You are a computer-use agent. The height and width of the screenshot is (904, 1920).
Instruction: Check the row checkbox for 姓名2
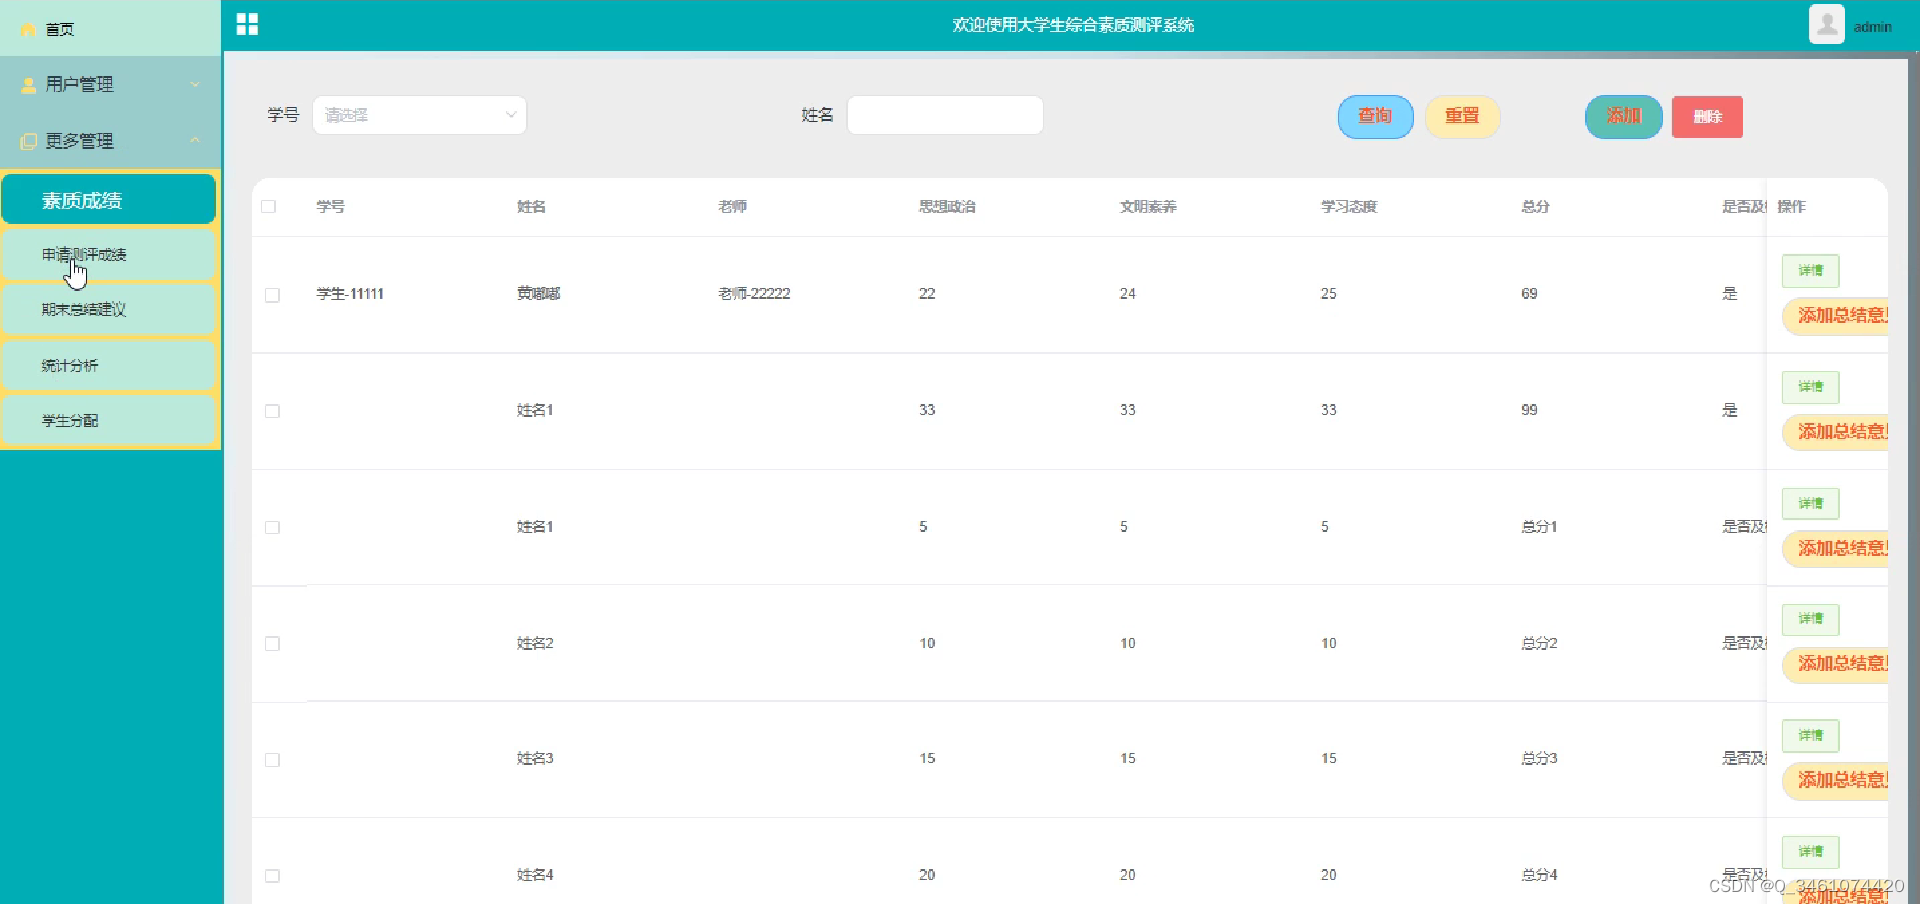272,644
